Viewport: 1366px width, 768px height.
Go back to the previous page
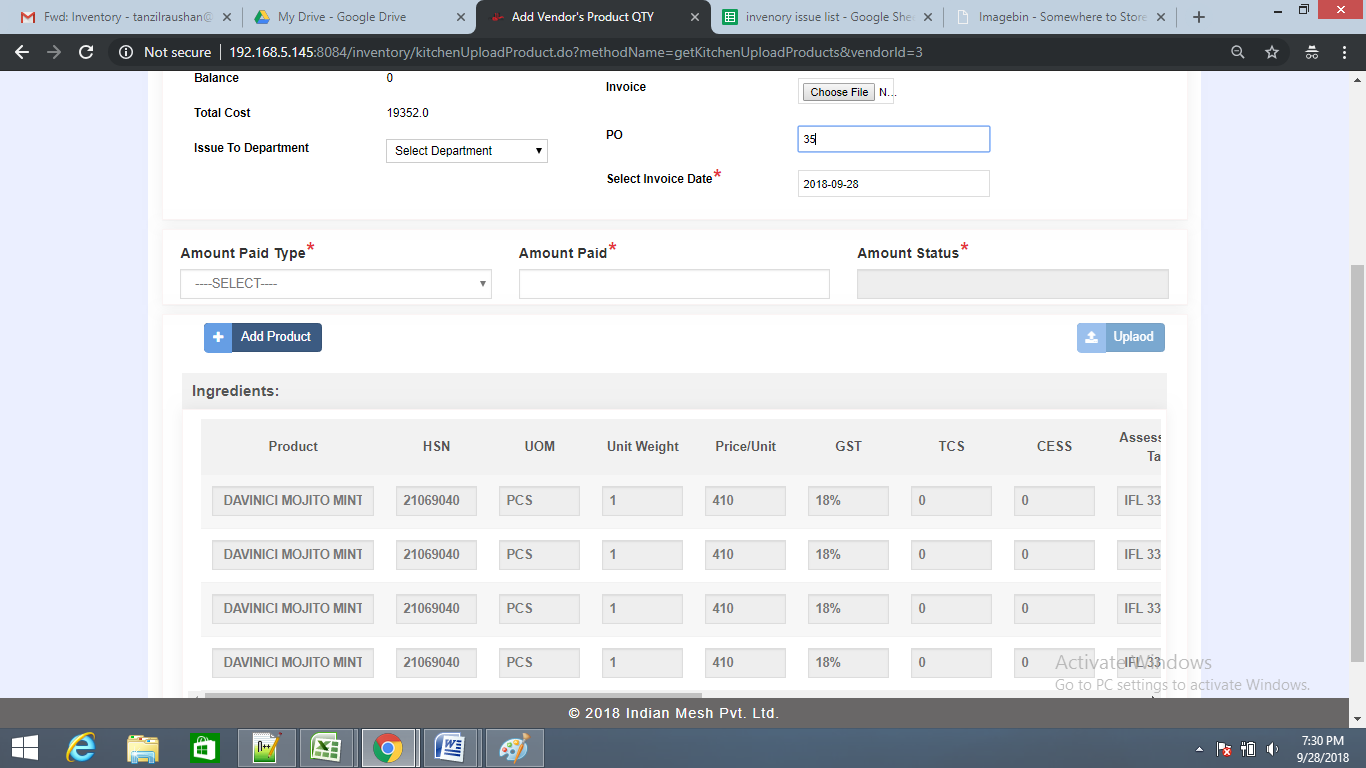tap(22, 52)
